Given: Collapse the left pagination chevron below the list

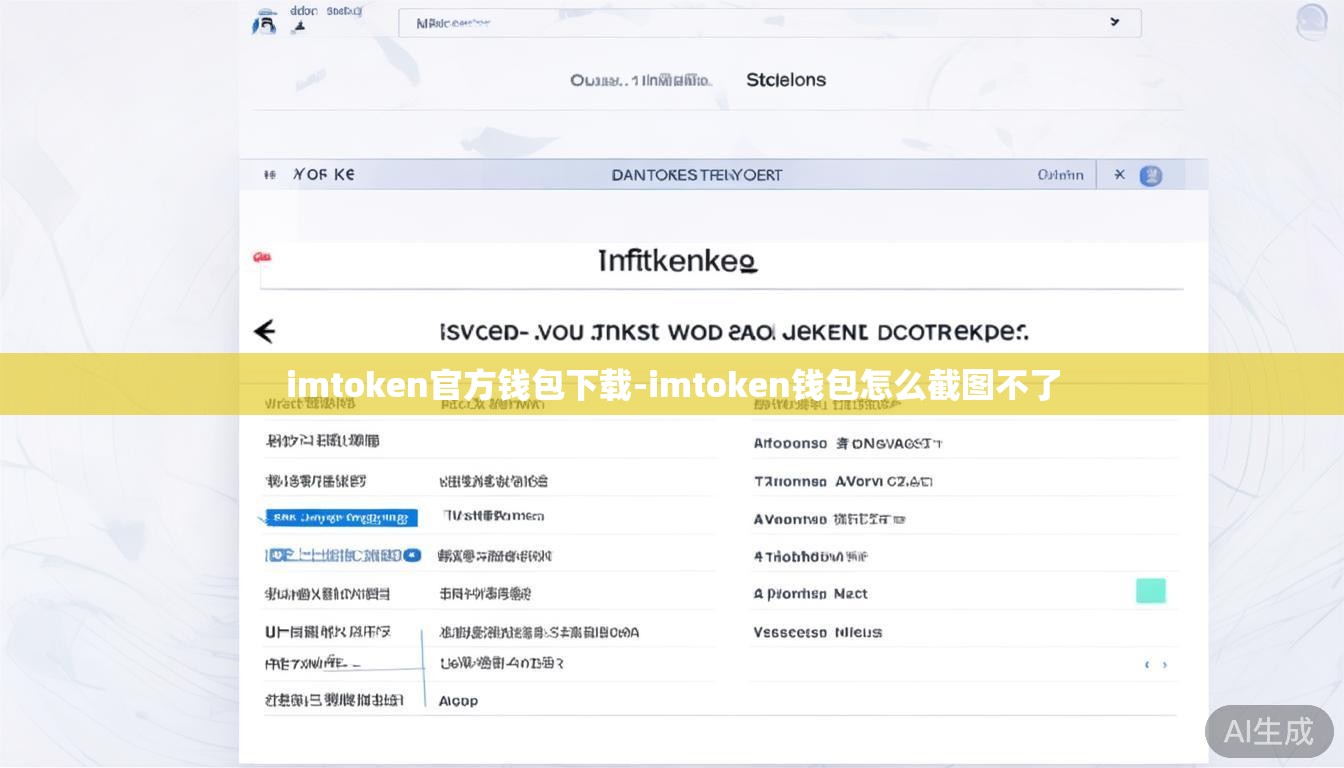Looking at the screenshot, I should [1146, 663].
